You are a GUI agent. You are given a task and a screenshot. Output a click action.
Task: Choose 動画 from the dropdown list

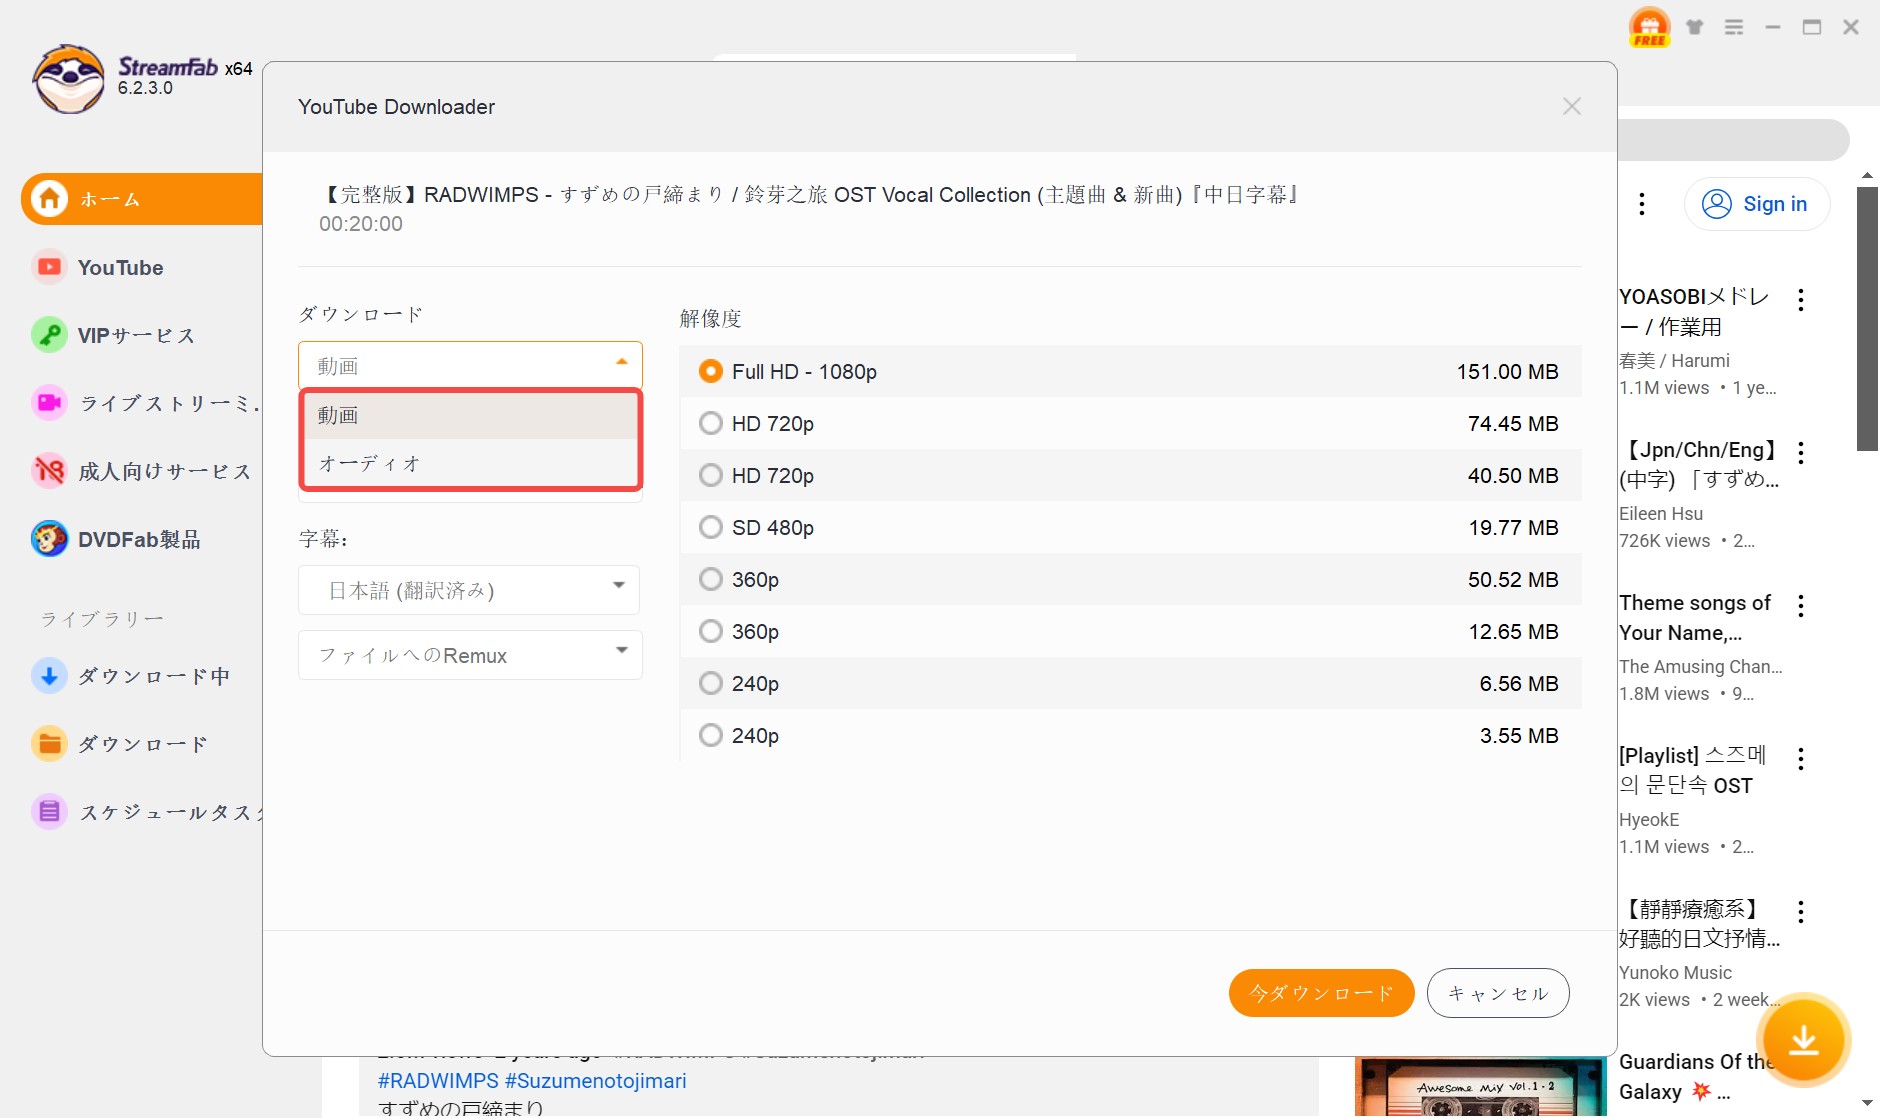pos(470,415)
